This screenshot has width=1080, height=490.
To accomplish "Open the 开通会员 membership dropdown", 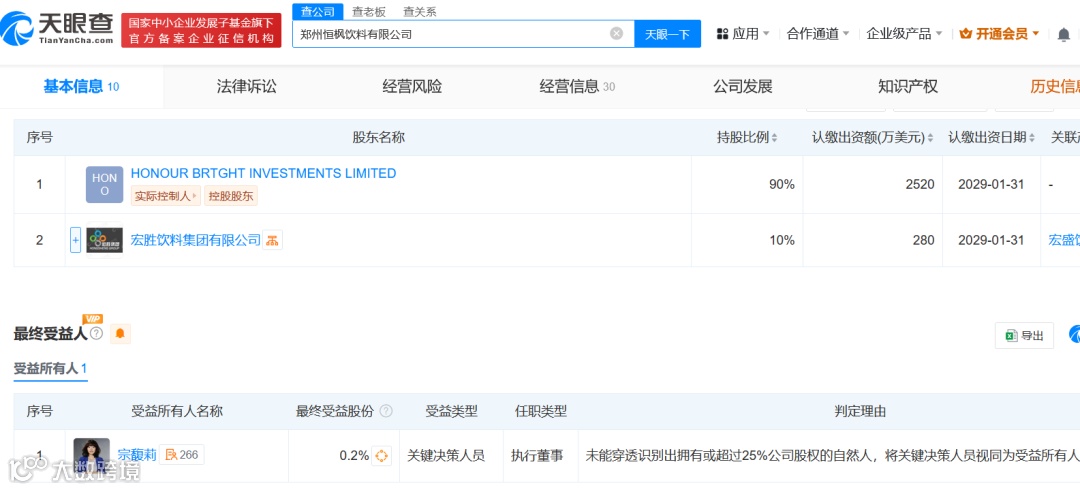I will click(x=999, y=34).
